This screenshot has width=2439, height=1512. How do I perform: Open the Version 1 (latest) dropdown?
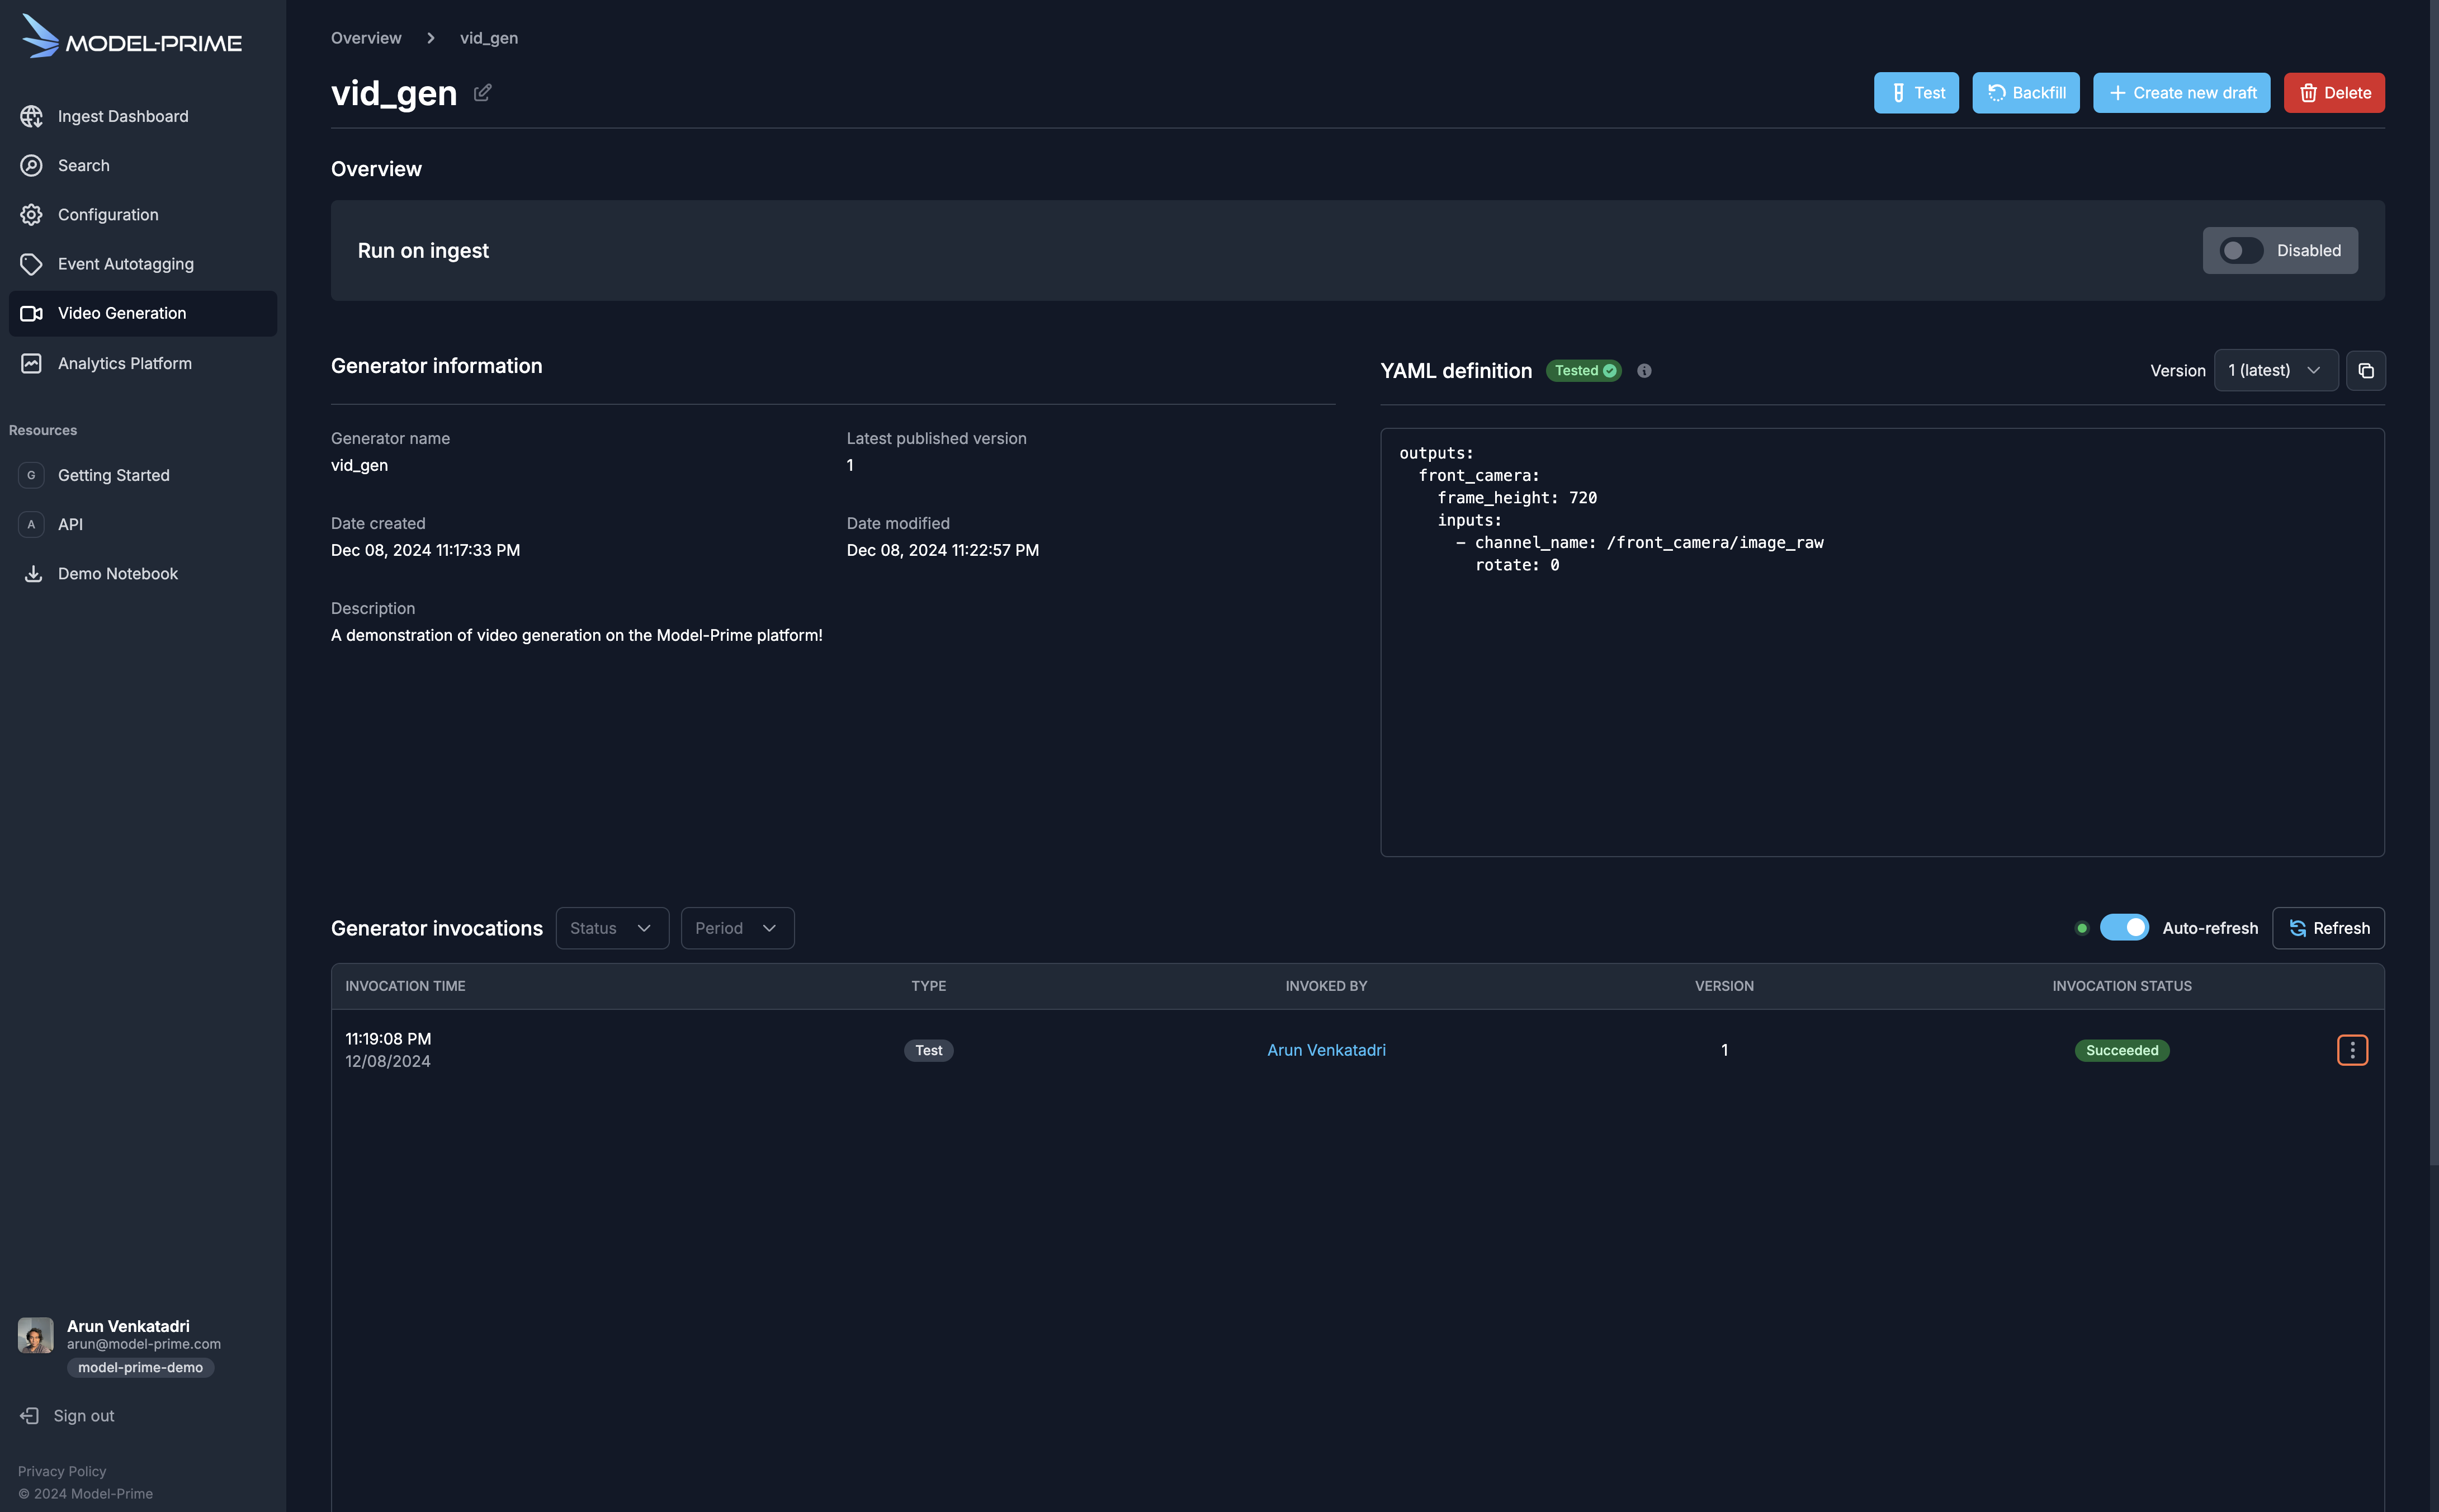click(2276, 370)
